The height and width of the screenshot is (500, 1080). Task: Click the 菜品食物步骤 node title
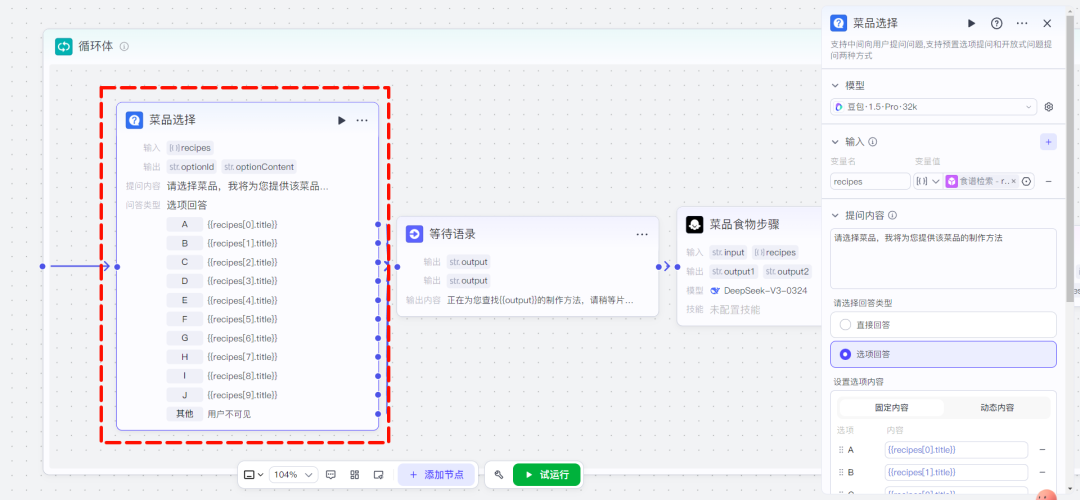[x=745, y=225]
